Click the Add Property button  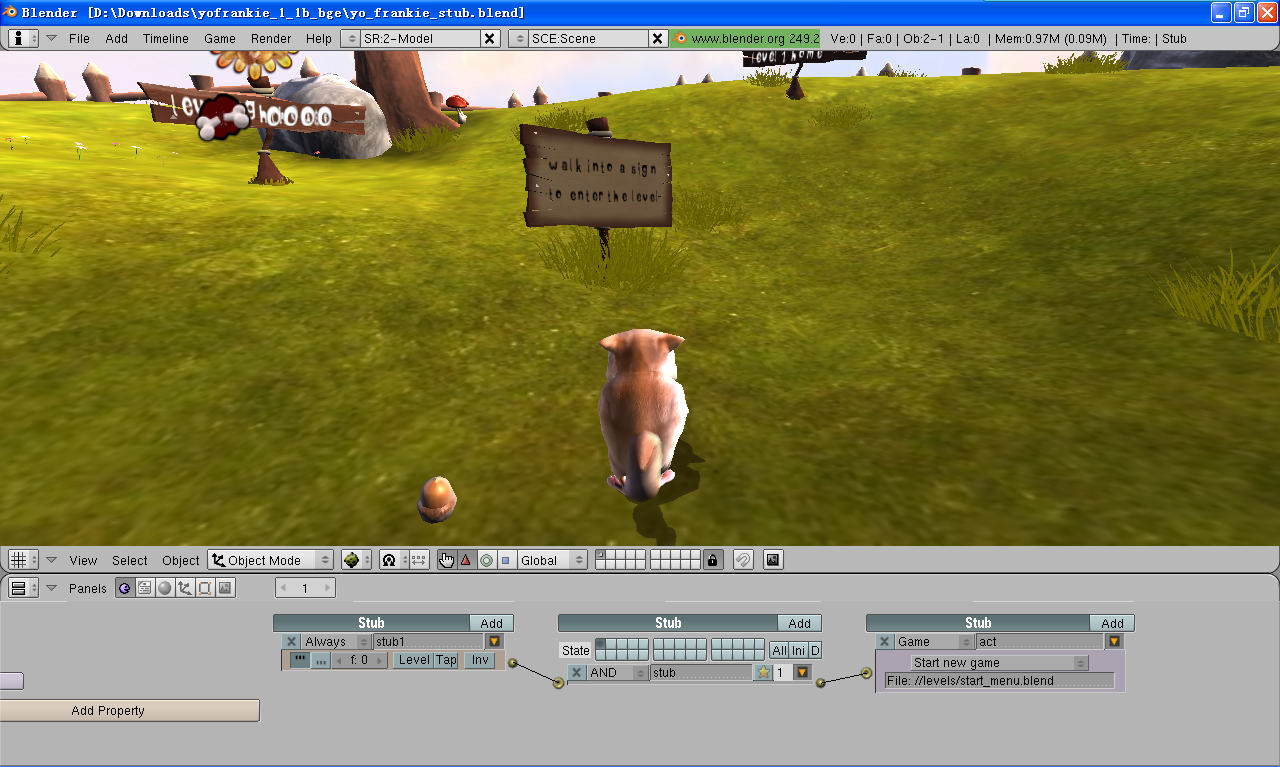pyautogui.click(x=129, y=711)
